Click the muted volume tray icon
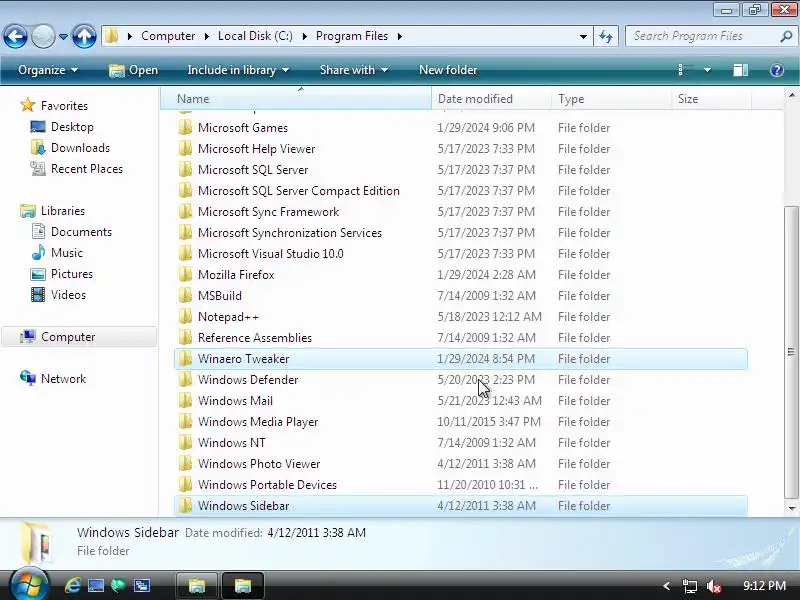 pos(714,586)
